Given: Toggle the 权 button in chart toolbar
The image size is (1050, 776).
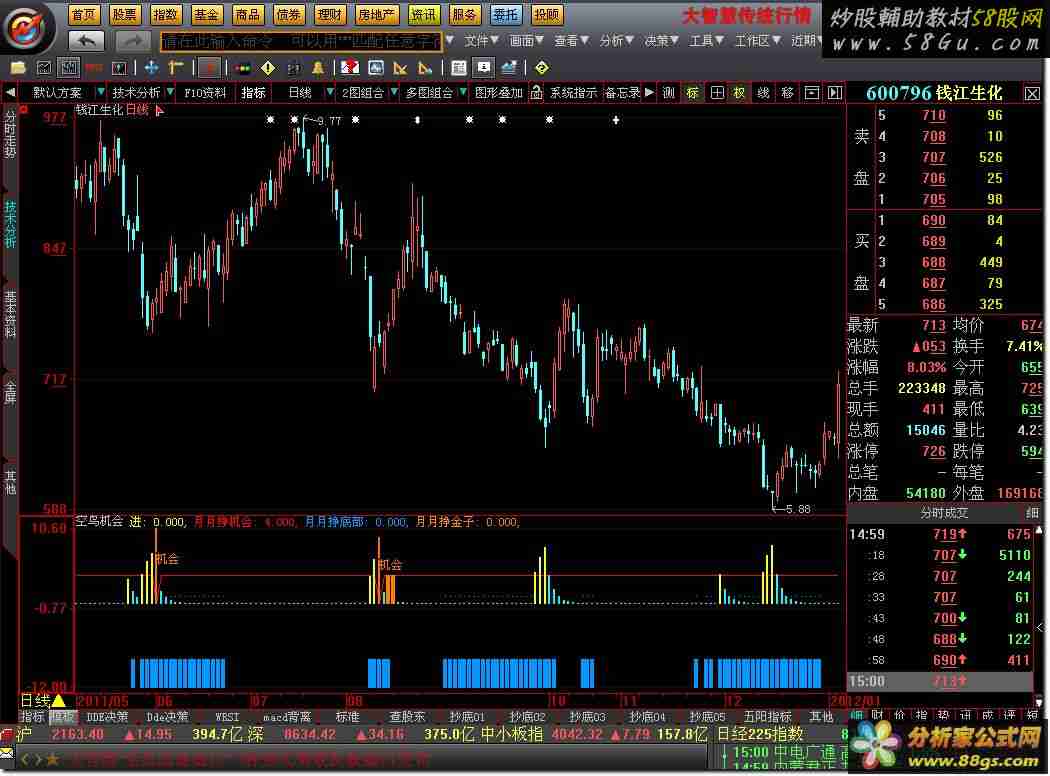Looking at the screenshot, I should pyautogui.click(x=739, y=93).
